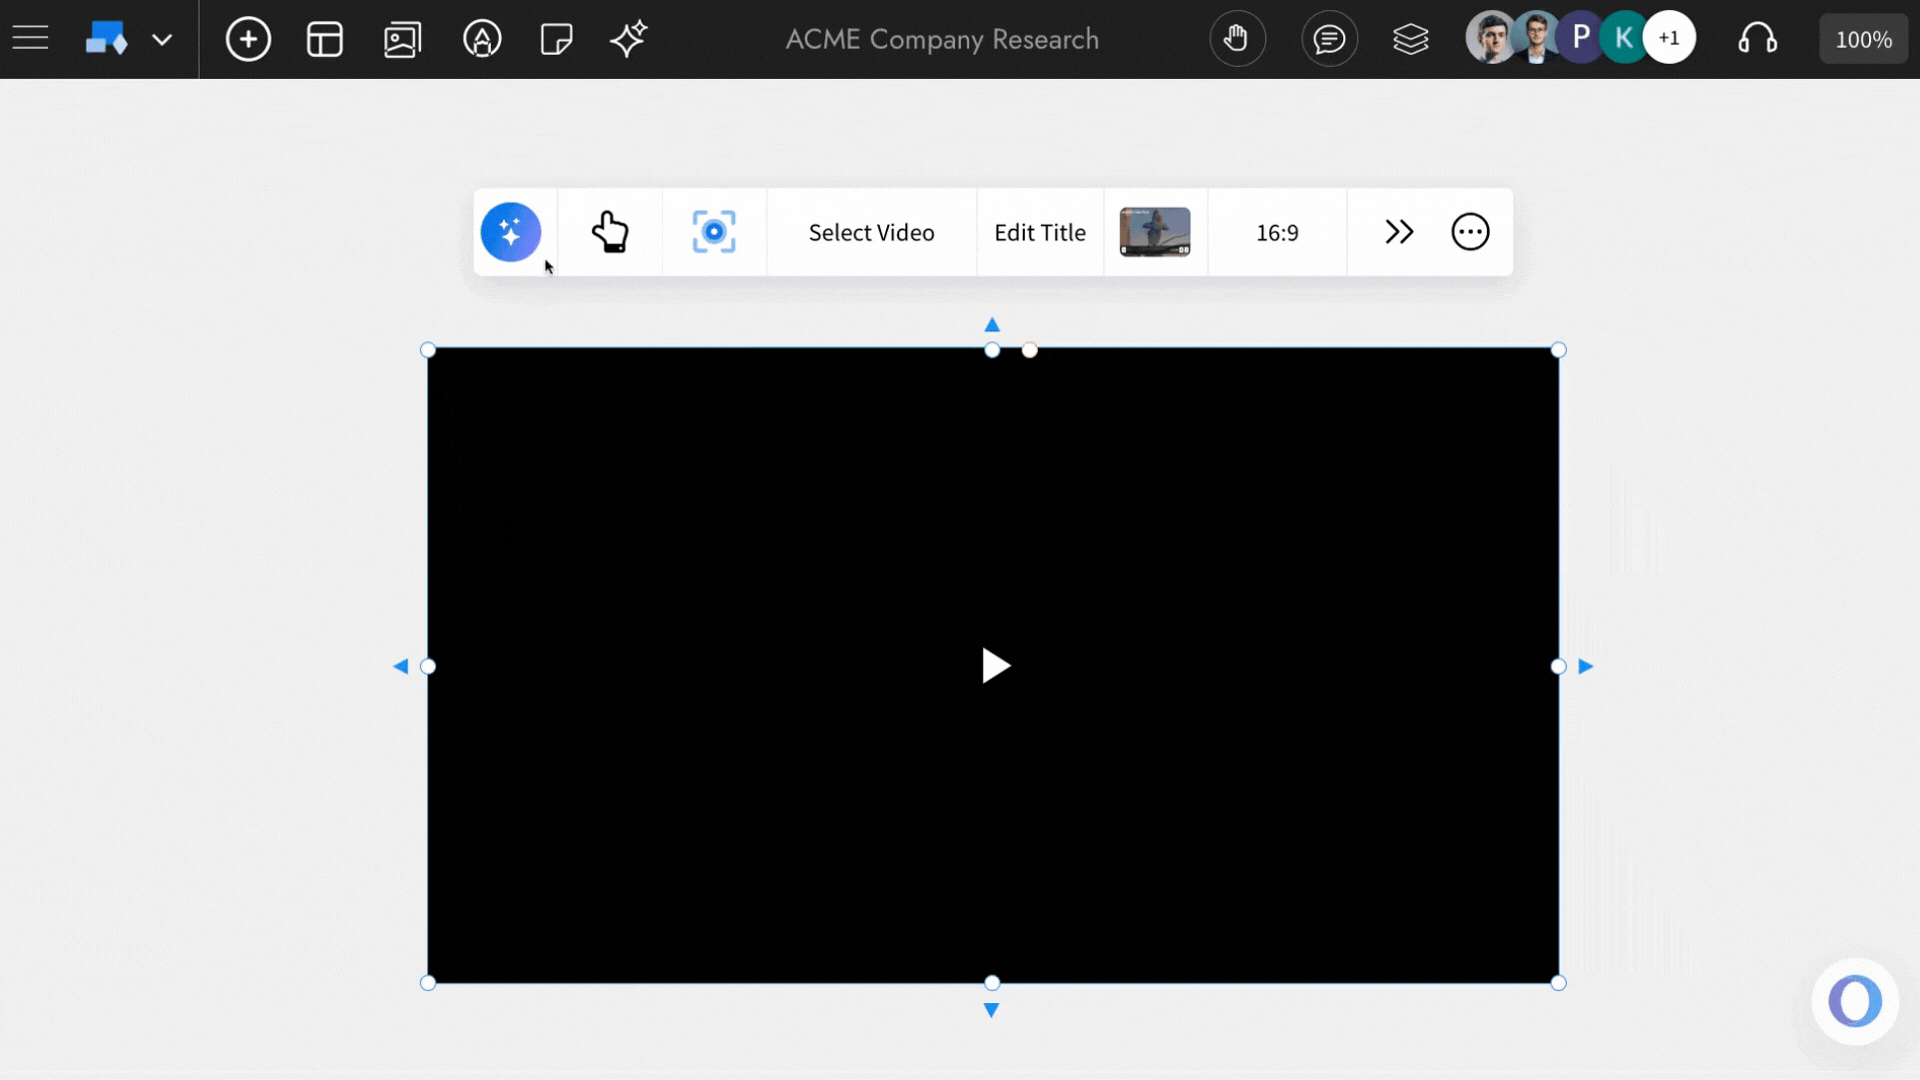This screenshot has height=1080, width=1920.
Task: Open the image insertion tool
Action: pos(402,39)
